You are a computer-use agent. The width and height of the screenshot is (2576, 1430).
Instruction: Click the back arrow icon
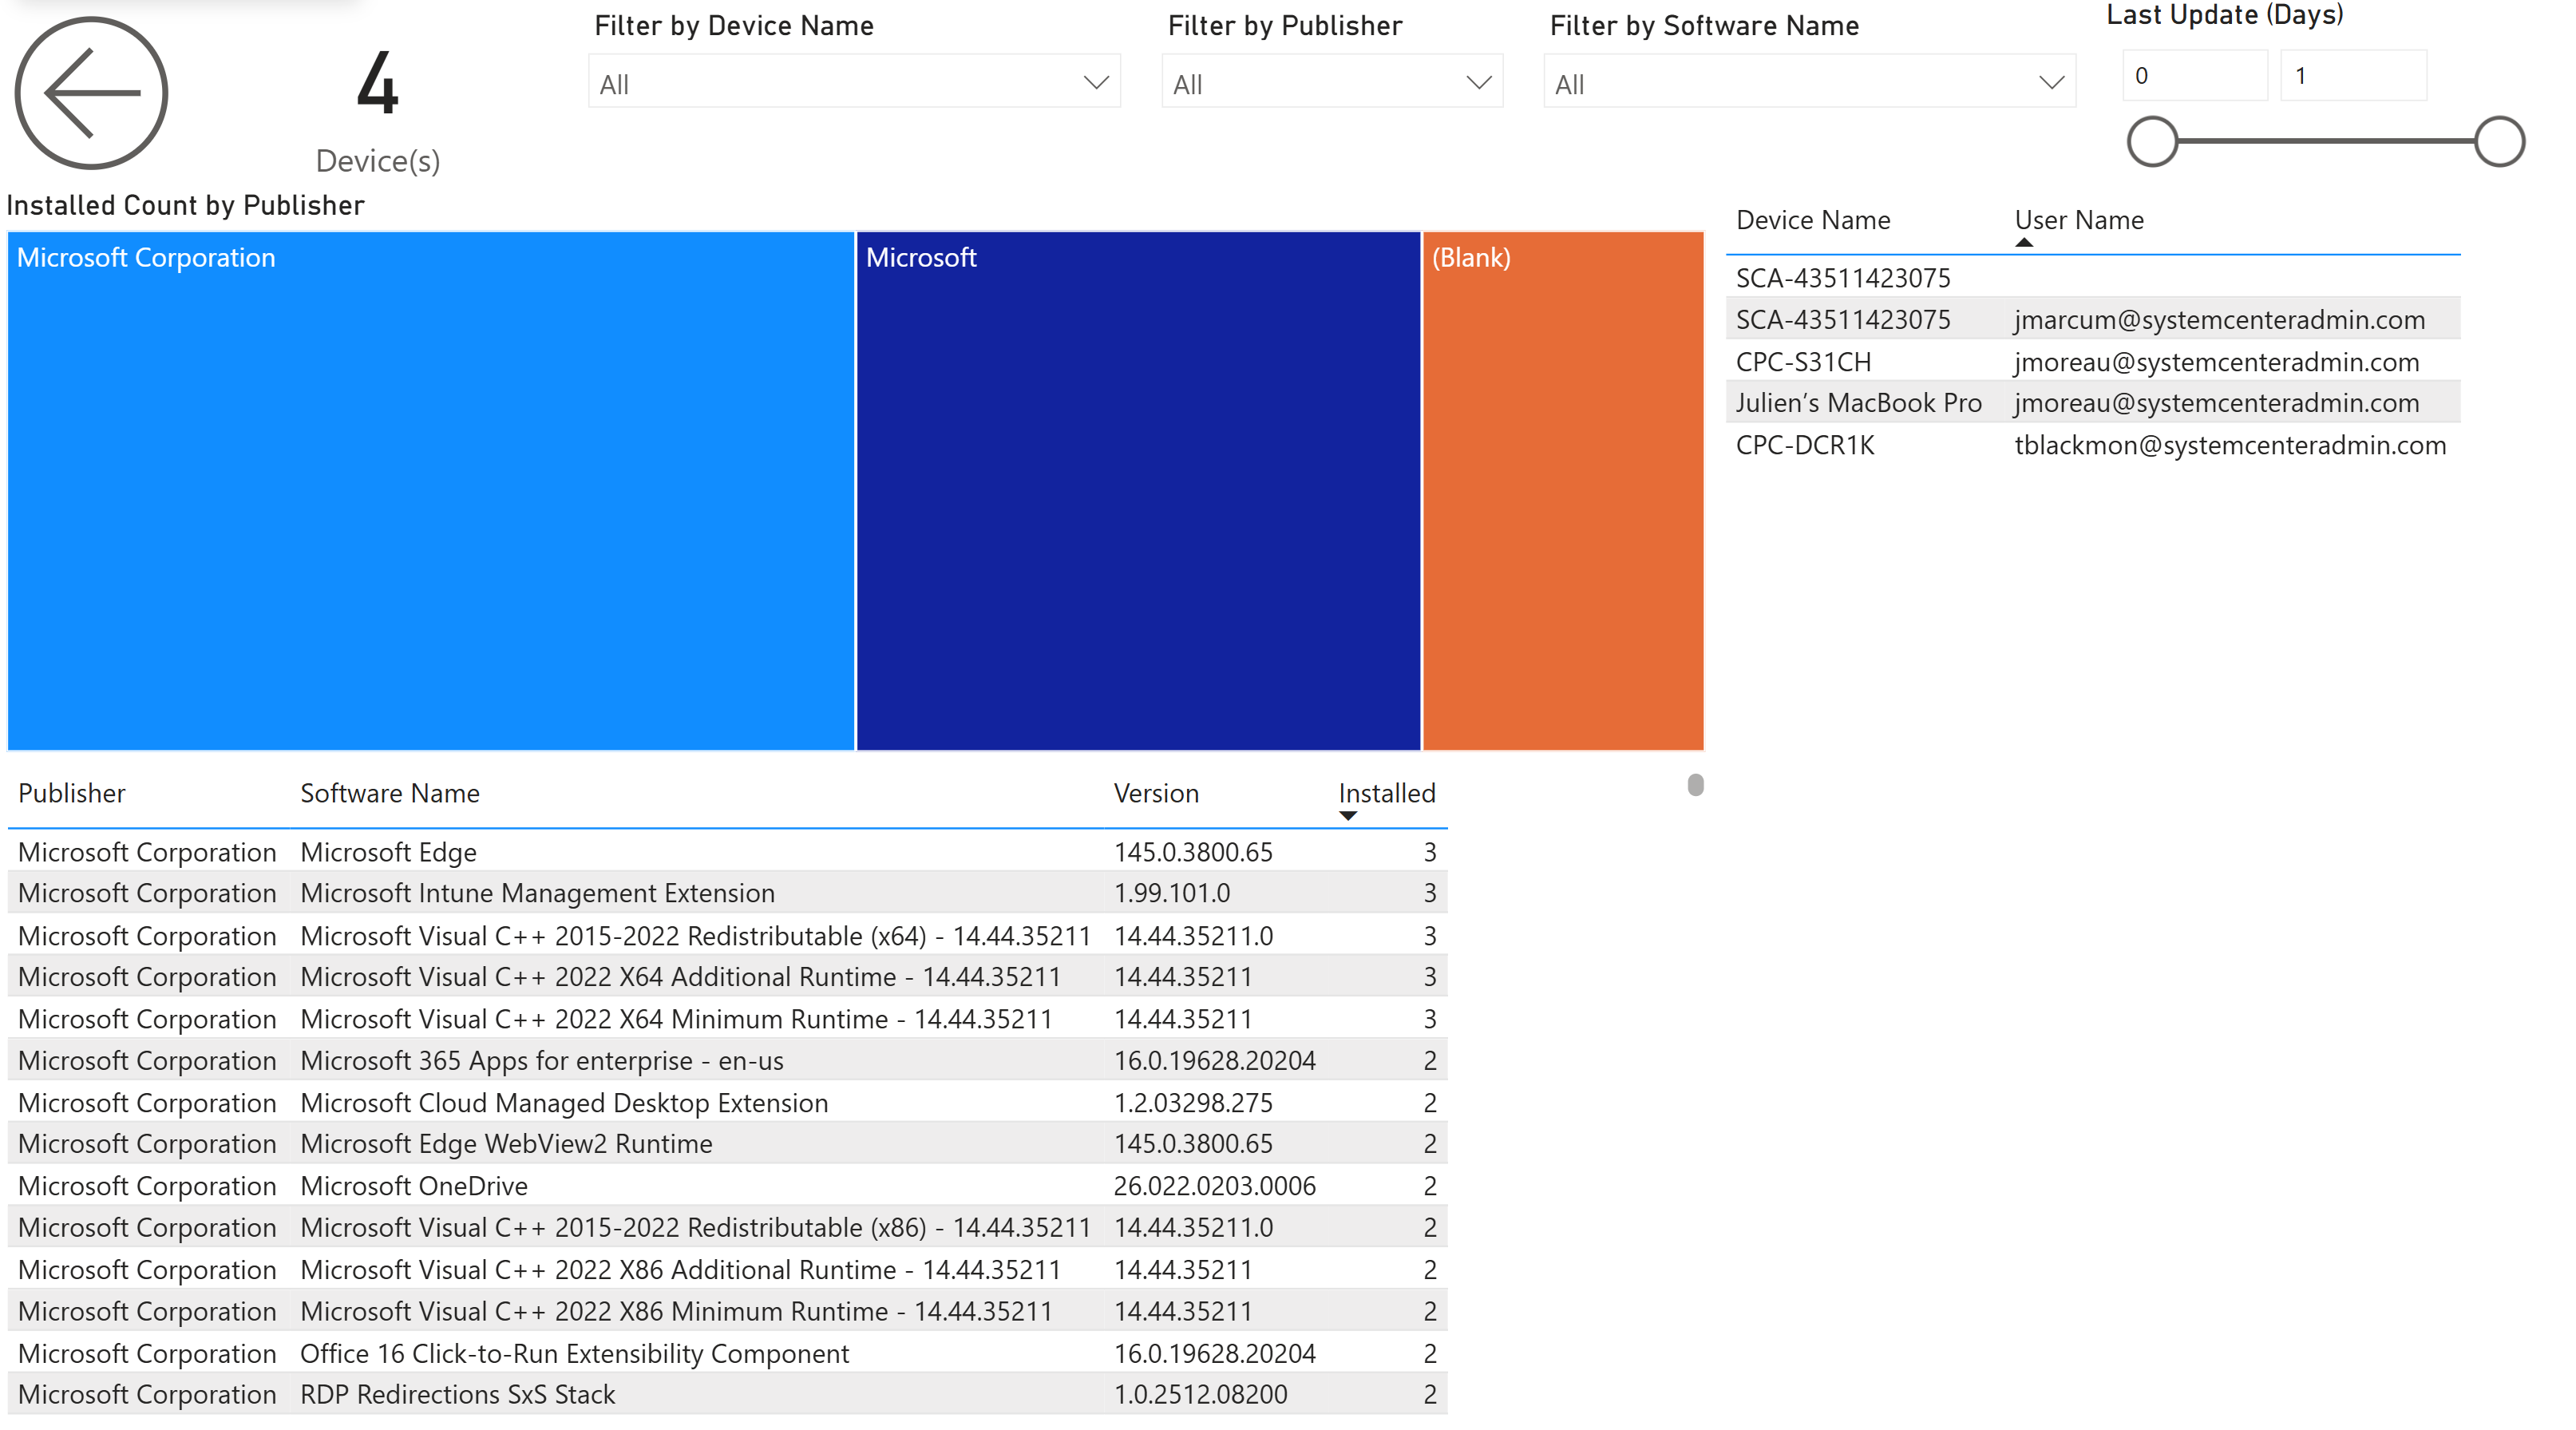coord(91,93)
